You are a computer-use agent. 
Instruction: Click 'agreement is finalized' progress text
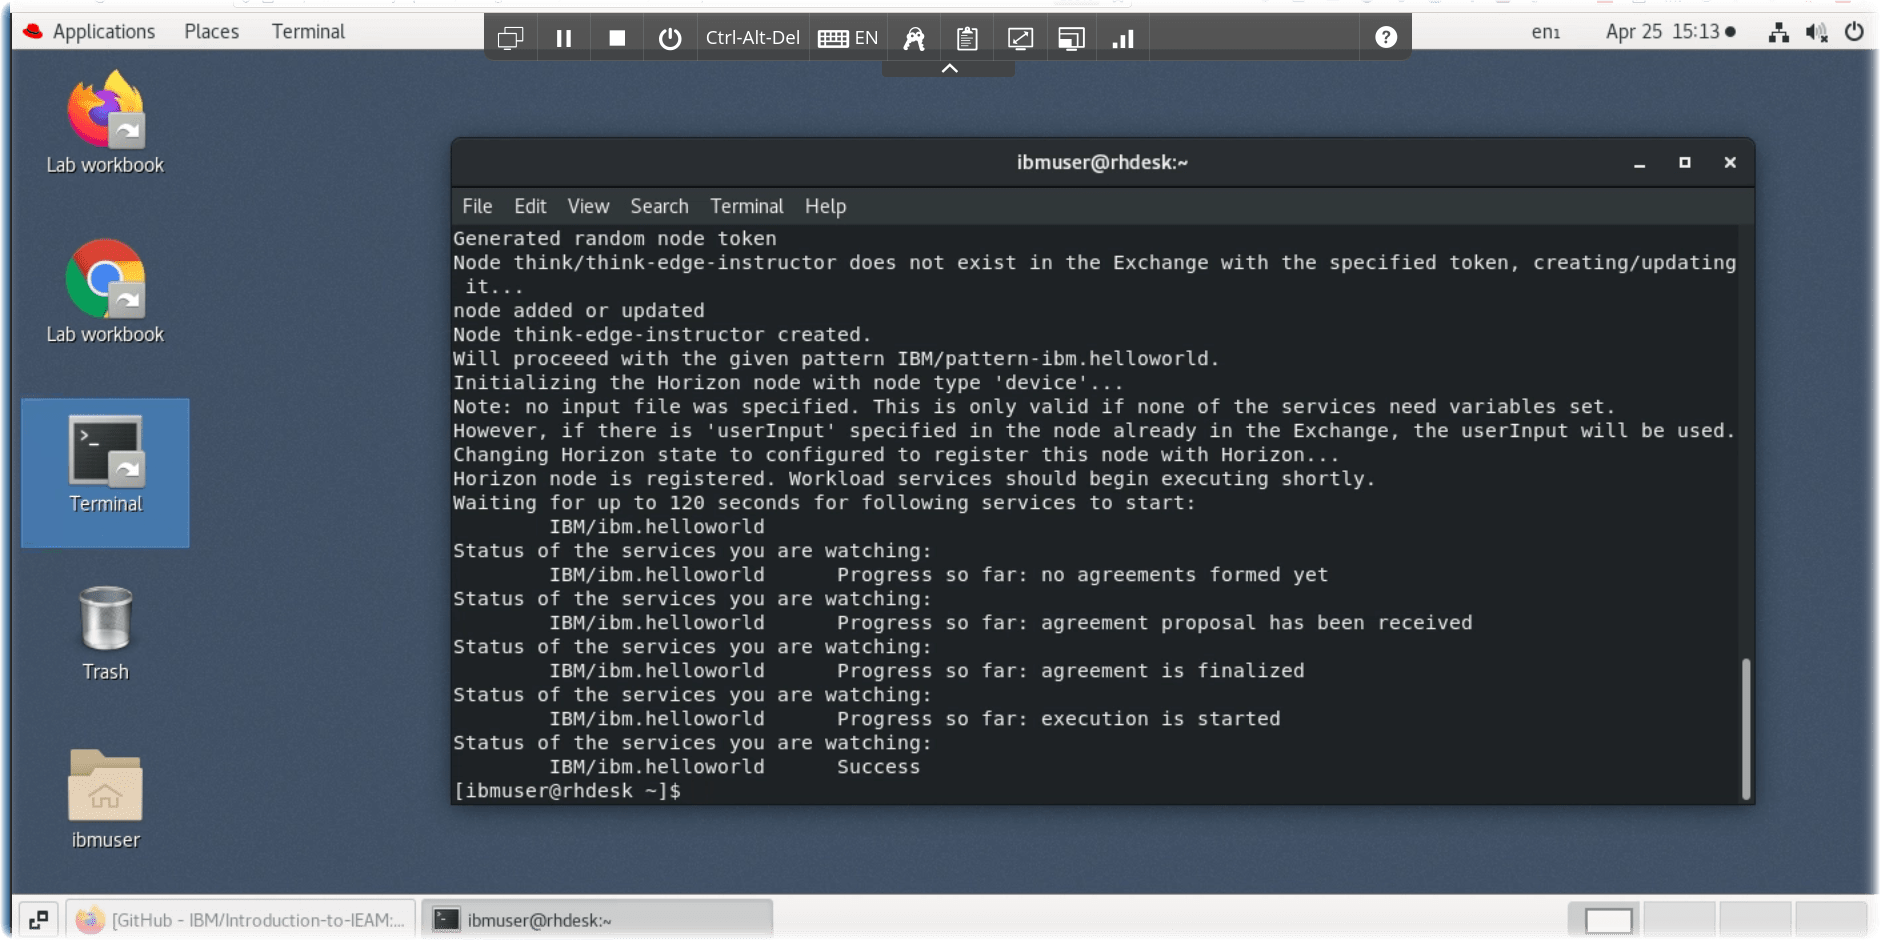[x=1172, y=671]
